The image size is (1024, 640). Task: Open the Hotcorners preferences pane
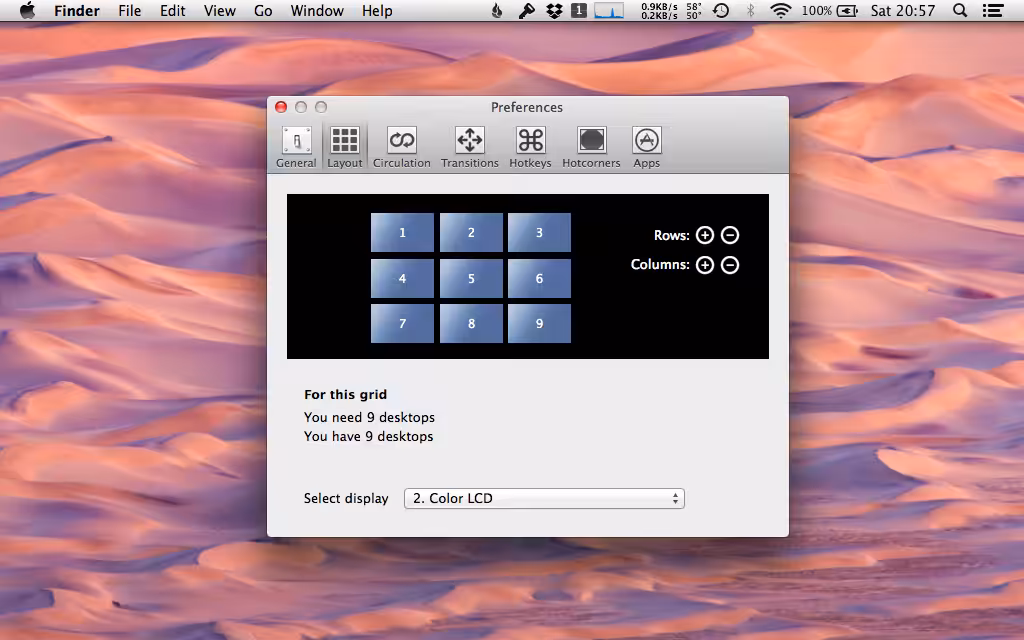click(x=591, y=147)
